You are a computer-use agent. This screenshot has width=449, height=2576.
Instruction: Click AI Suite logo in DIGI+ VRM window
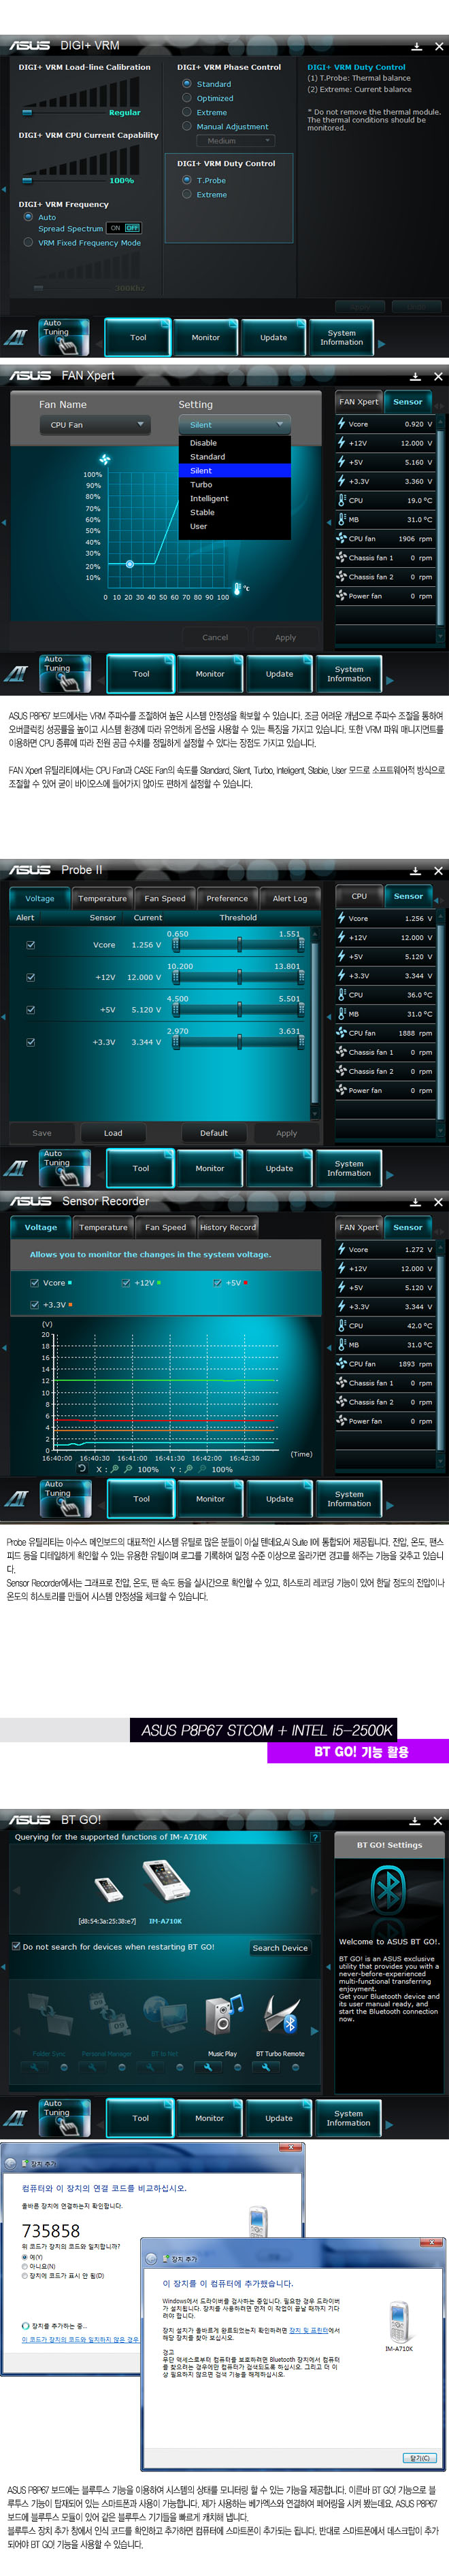(x=16, y=338)
